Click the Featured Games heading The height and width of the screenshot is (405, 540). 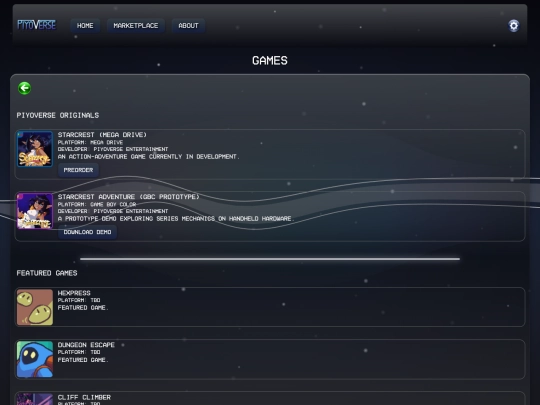[47, 273]
